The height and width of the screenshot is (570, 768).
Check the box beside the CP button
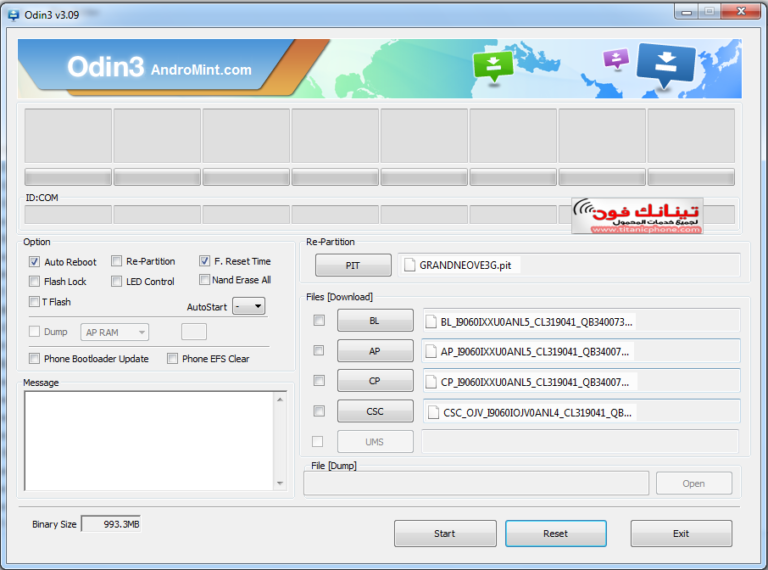point(319,380)
